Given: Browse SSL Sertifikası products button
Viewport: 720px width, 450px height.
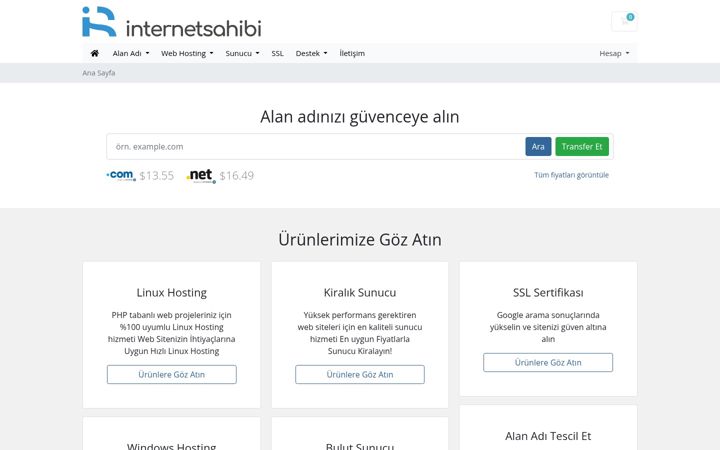Looking at the screenshot, I should 548,362.
